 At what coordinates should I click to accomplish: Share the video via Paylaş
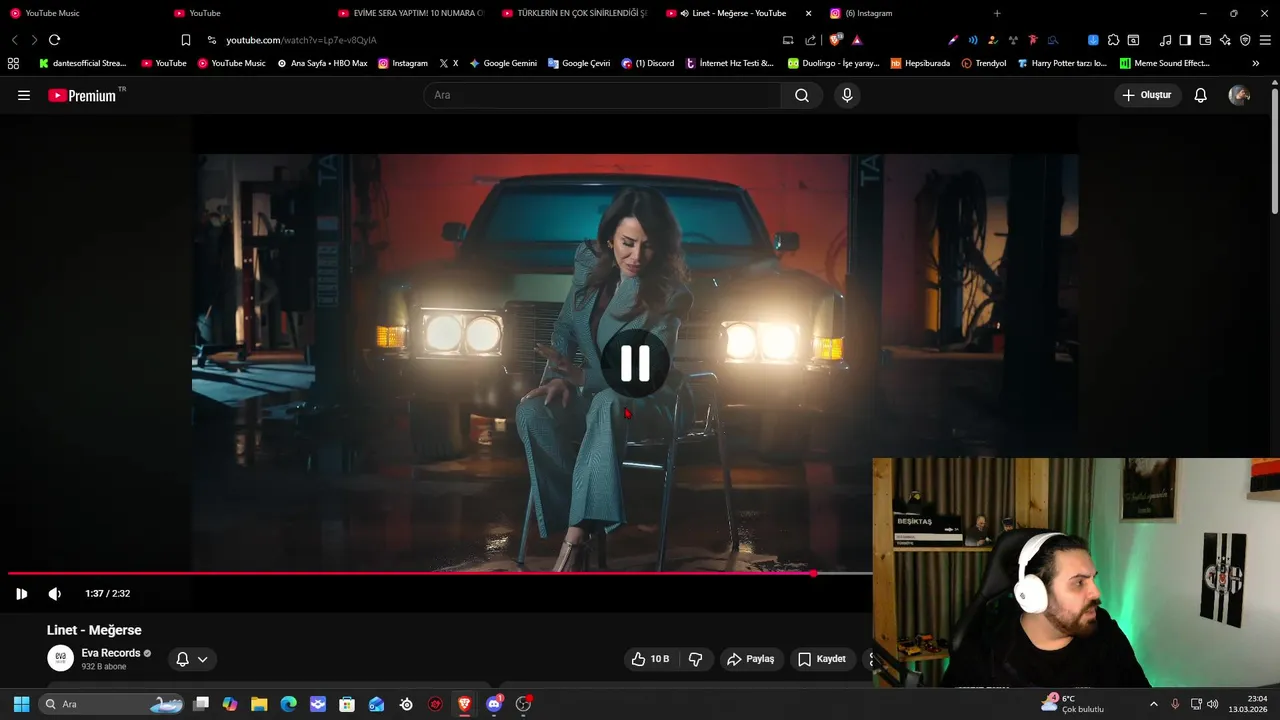751,659
